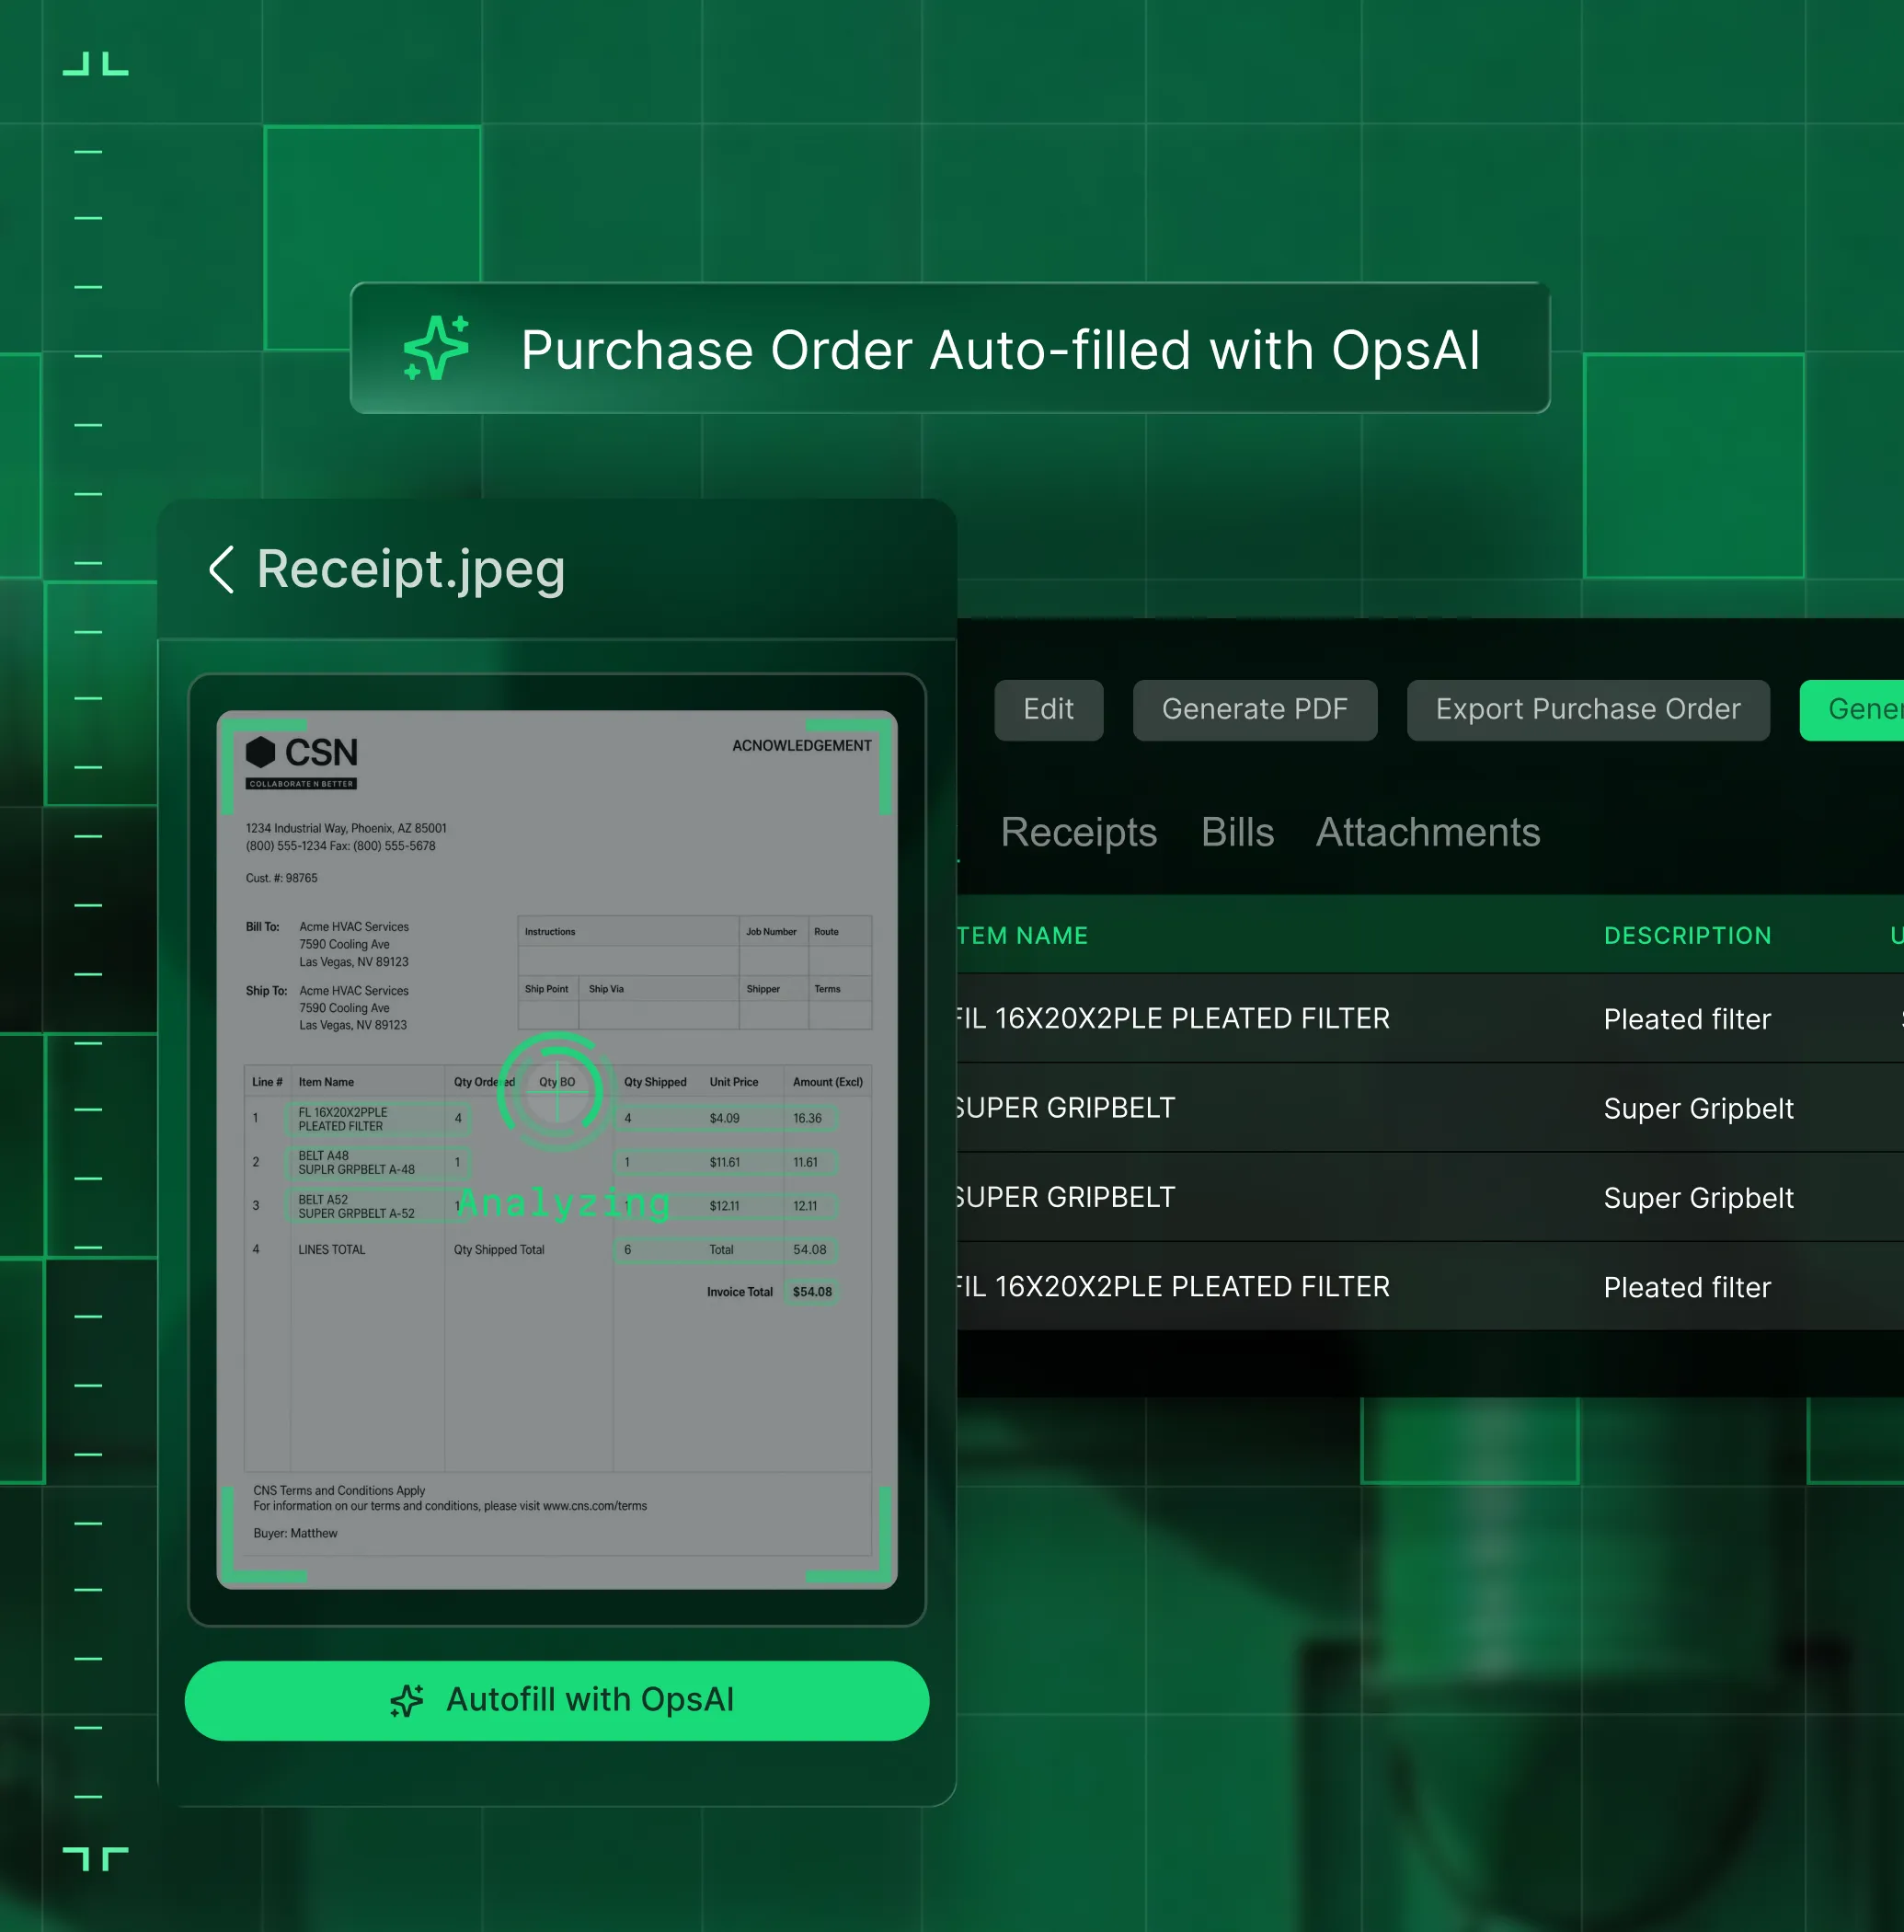Click the sparkle icon in the OpsAI banner
Viewport: 1904px width, 1932px height.
[436, 348]
